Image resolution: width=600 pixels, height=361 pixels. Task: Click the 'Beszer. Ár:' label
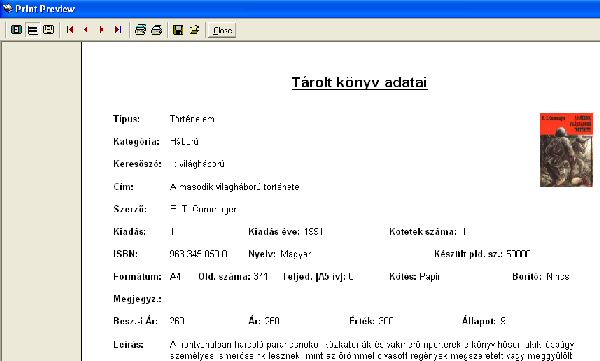(x=135, y=321)
